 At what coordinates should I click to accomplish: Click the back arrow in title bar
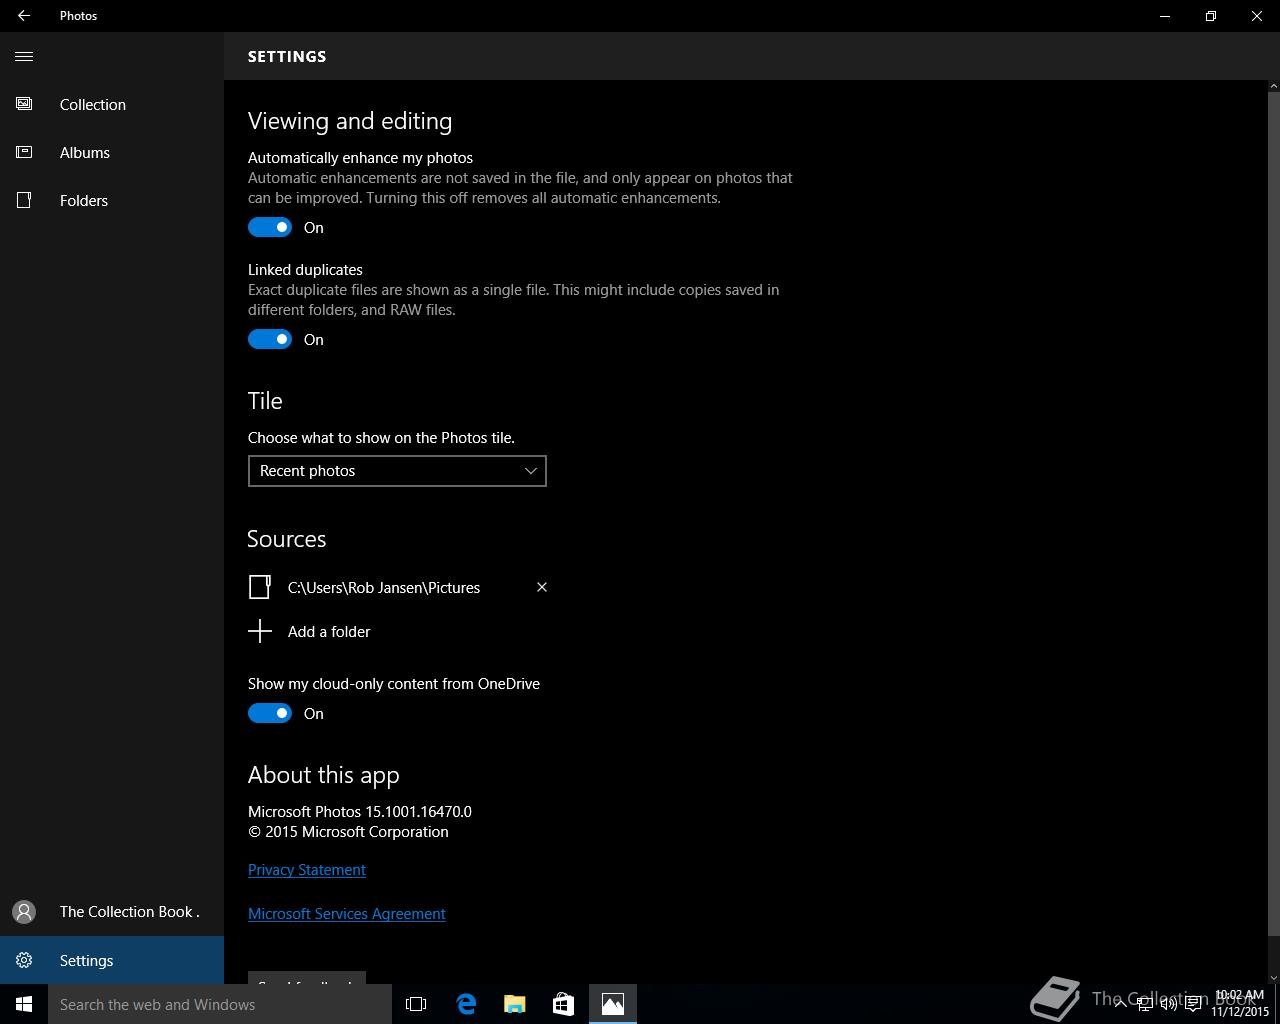(24, 16)
